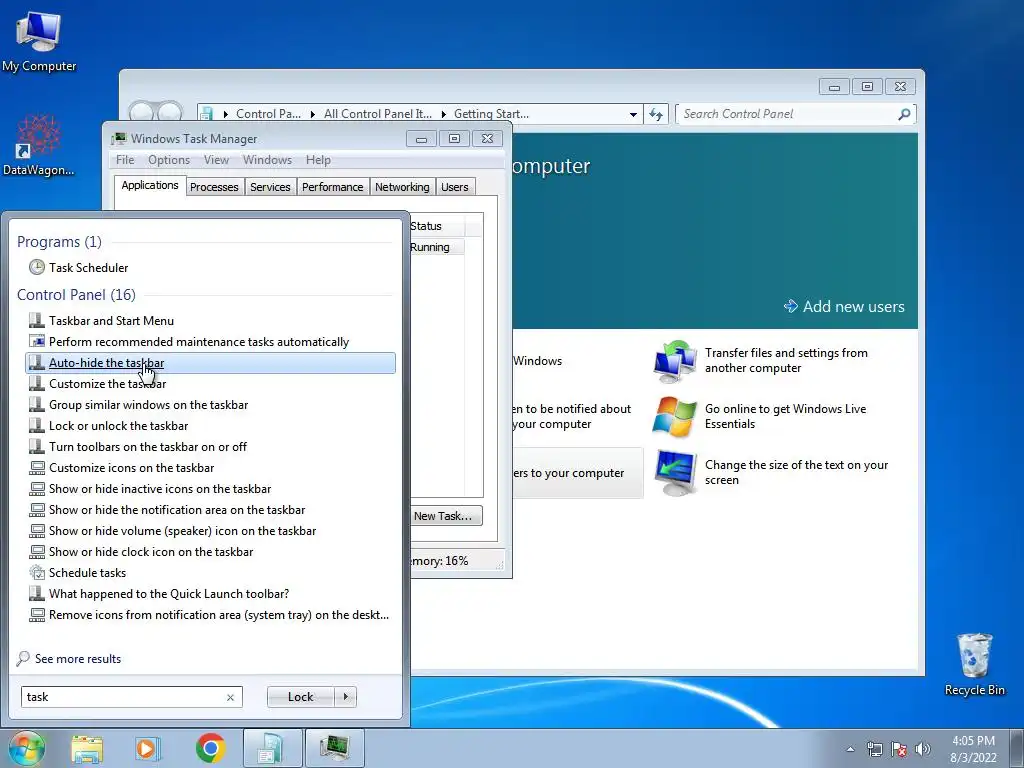Click the Control Panel refresh button
Viewport: 1024px width, 768px height.
pyautogui.click(x=656, y=114)
